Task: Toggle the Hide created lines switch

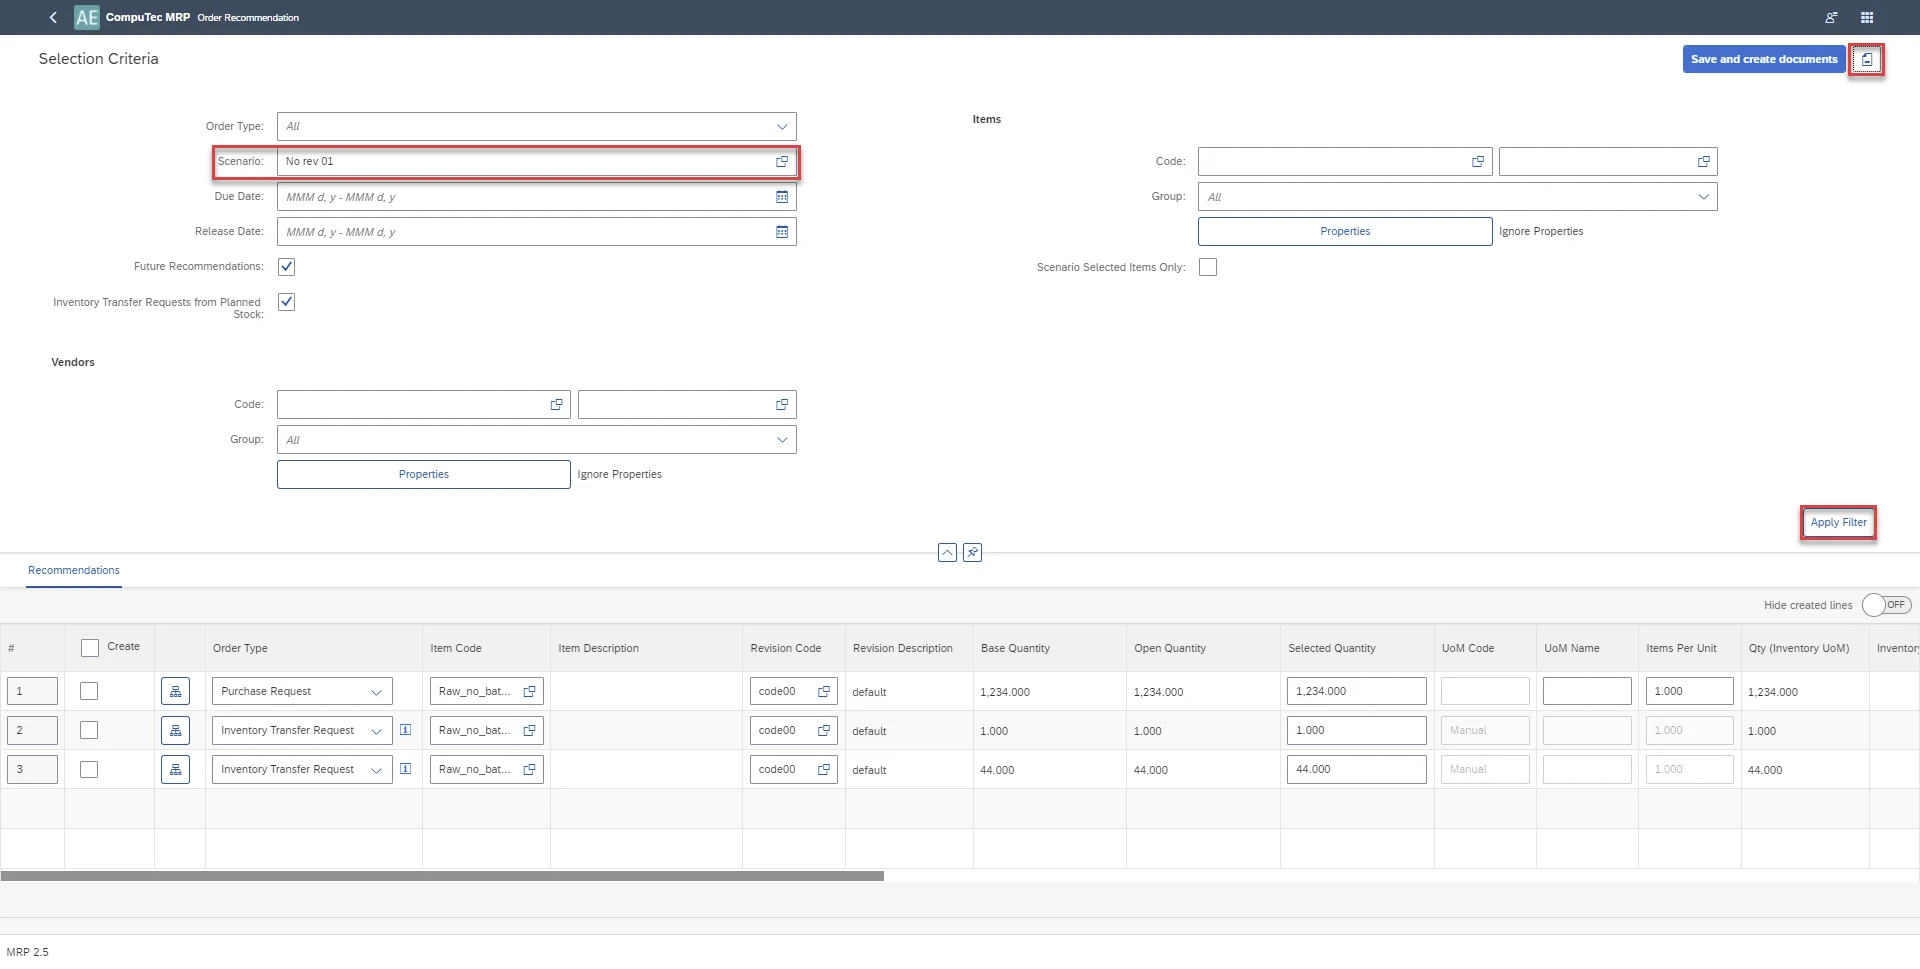Action: [x=1886, y=605]
